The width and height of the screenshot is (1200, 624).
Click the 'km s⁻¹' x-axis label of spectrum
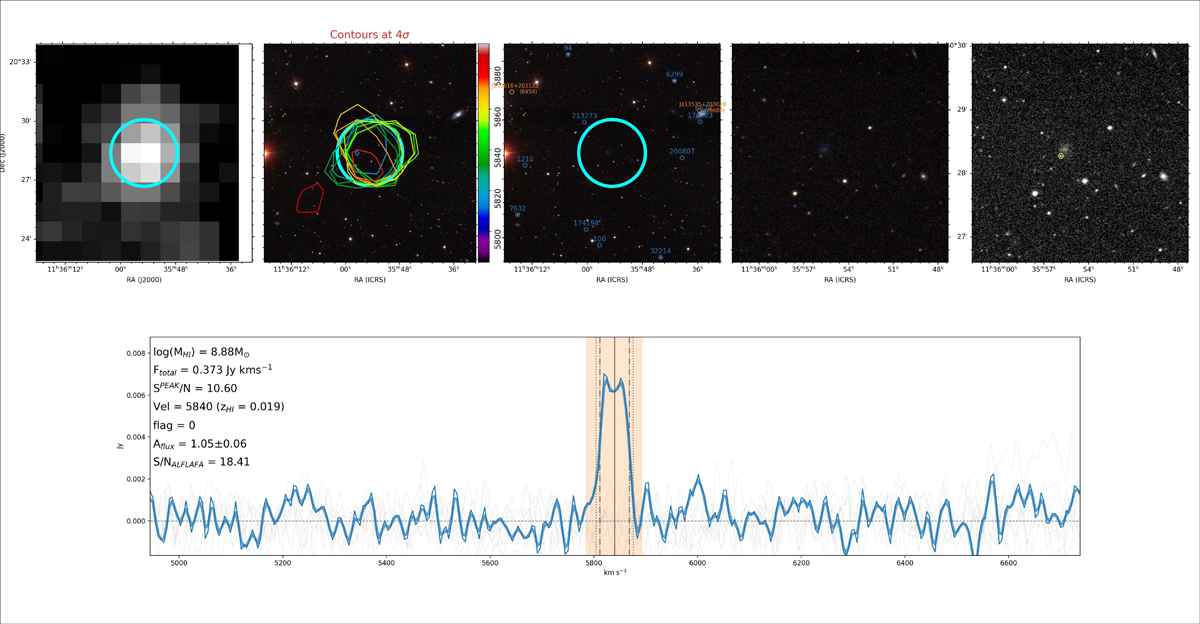[x=615, y=573]
